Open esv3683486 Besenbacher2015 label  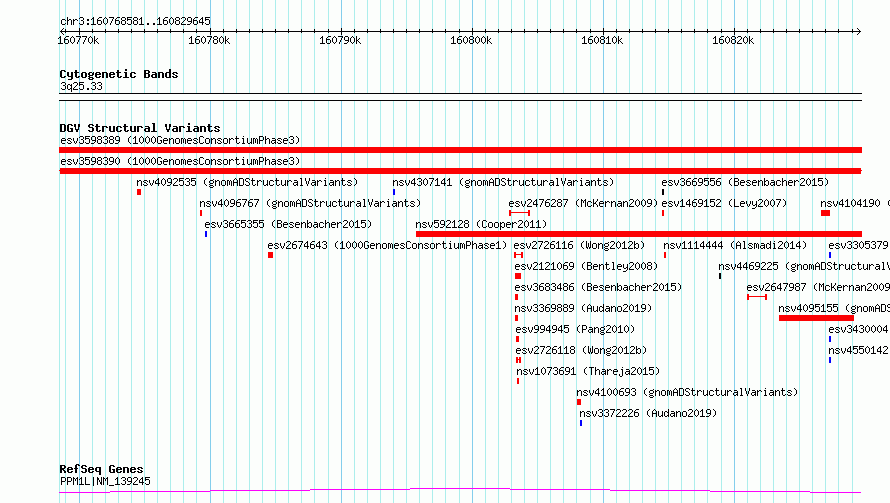coord(598,287)
